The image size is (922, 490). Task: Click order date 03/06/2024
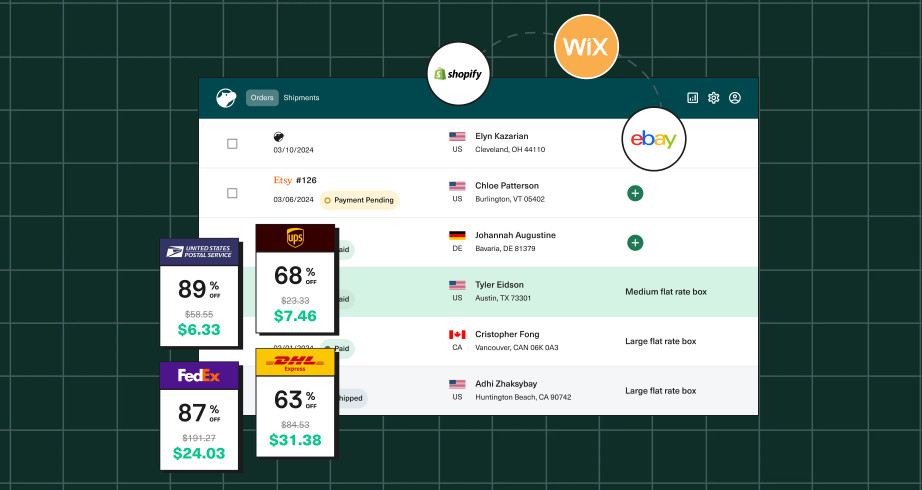[x=293, y=199]
